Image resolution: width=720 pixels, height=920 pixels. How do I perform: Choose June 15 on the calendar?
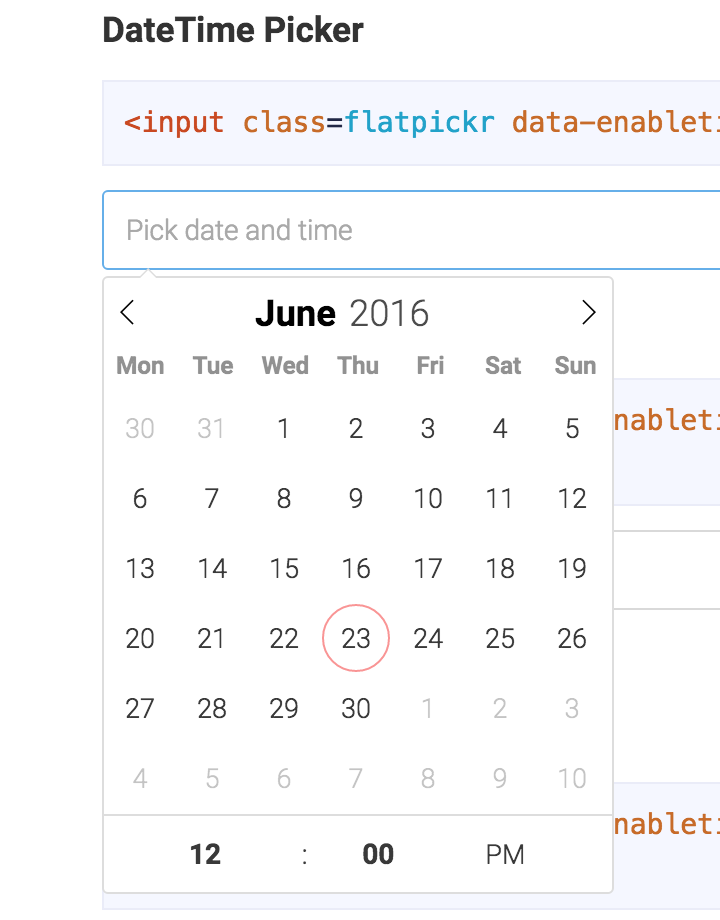point(284,569)
